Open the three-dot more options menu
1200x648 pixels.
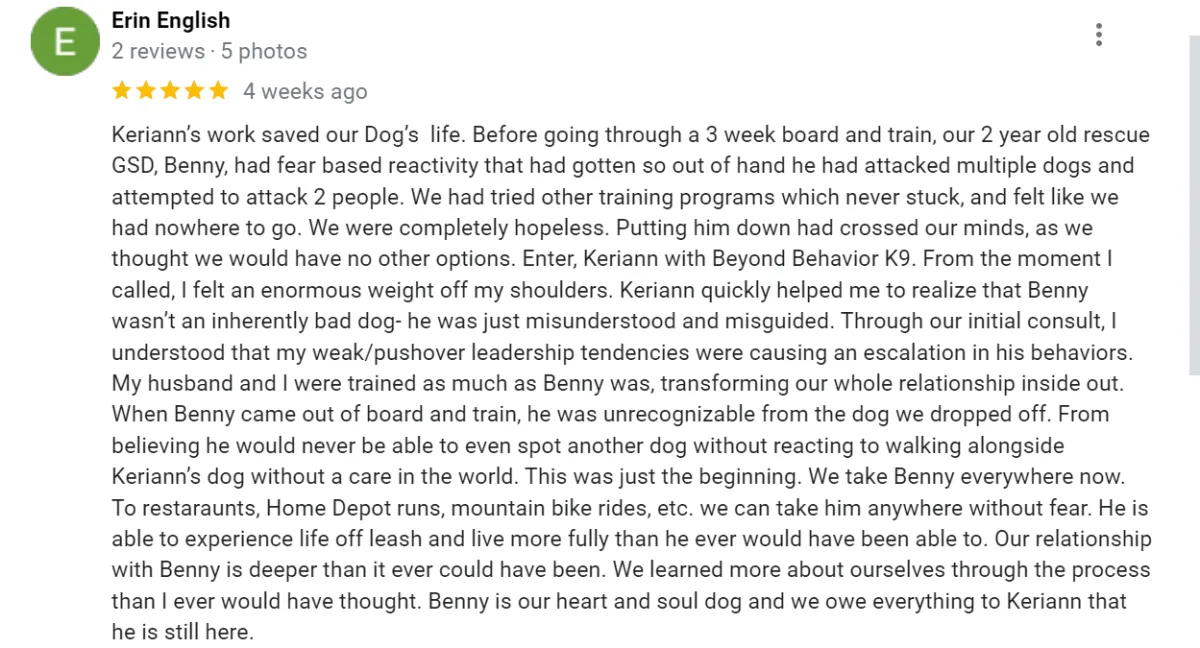1099,35
